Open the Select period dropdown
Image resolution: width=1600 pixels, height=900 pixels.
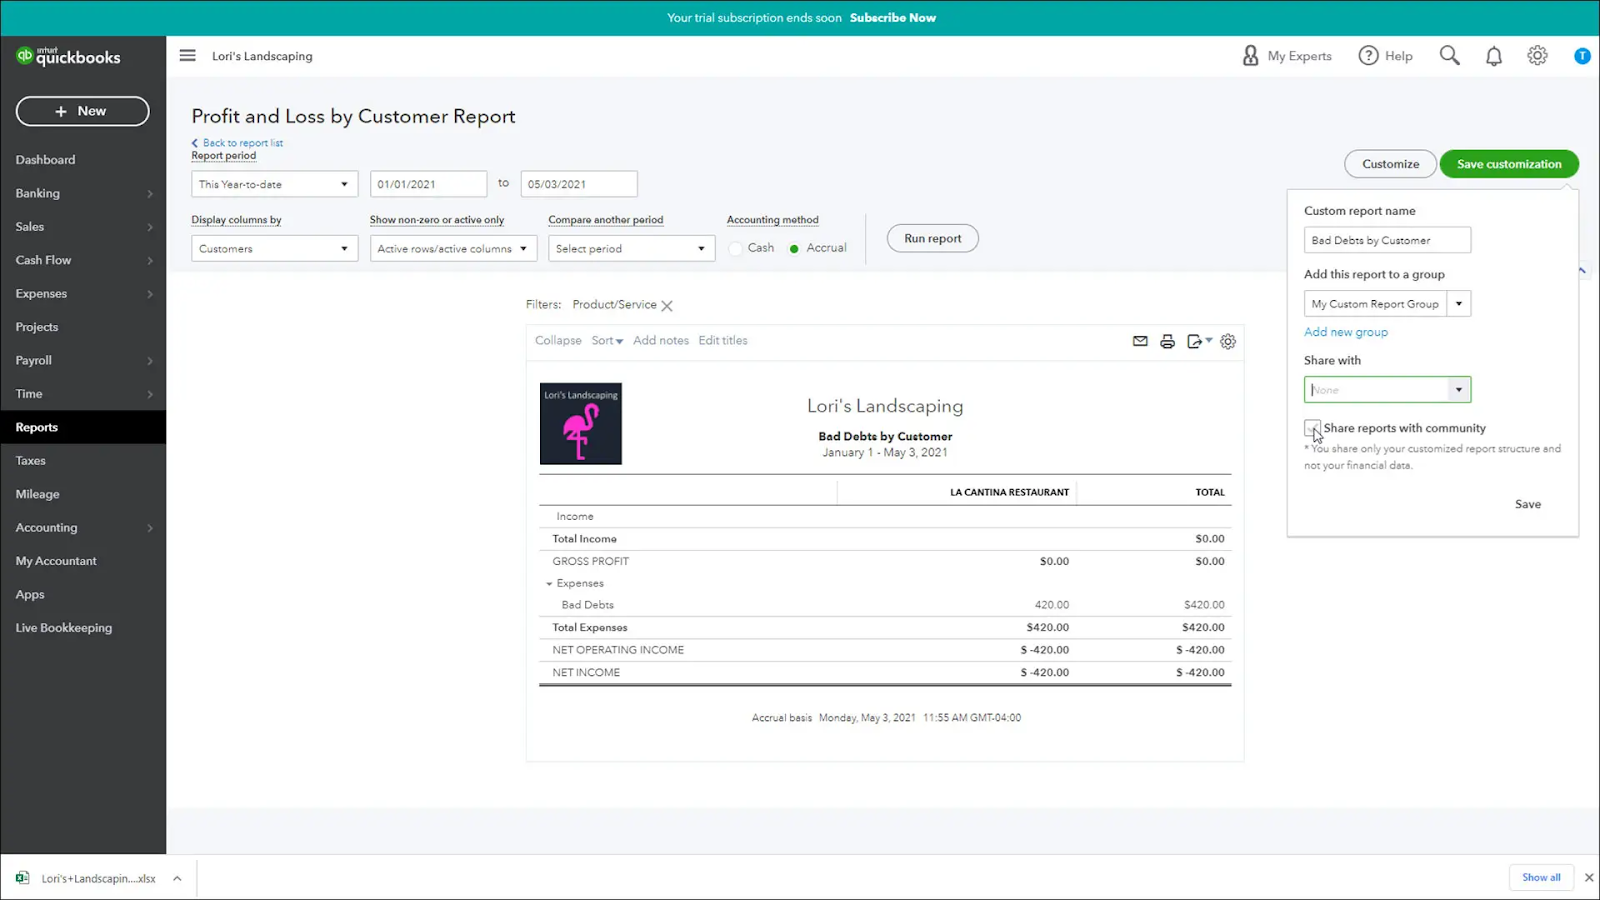[x=631, y=248]
